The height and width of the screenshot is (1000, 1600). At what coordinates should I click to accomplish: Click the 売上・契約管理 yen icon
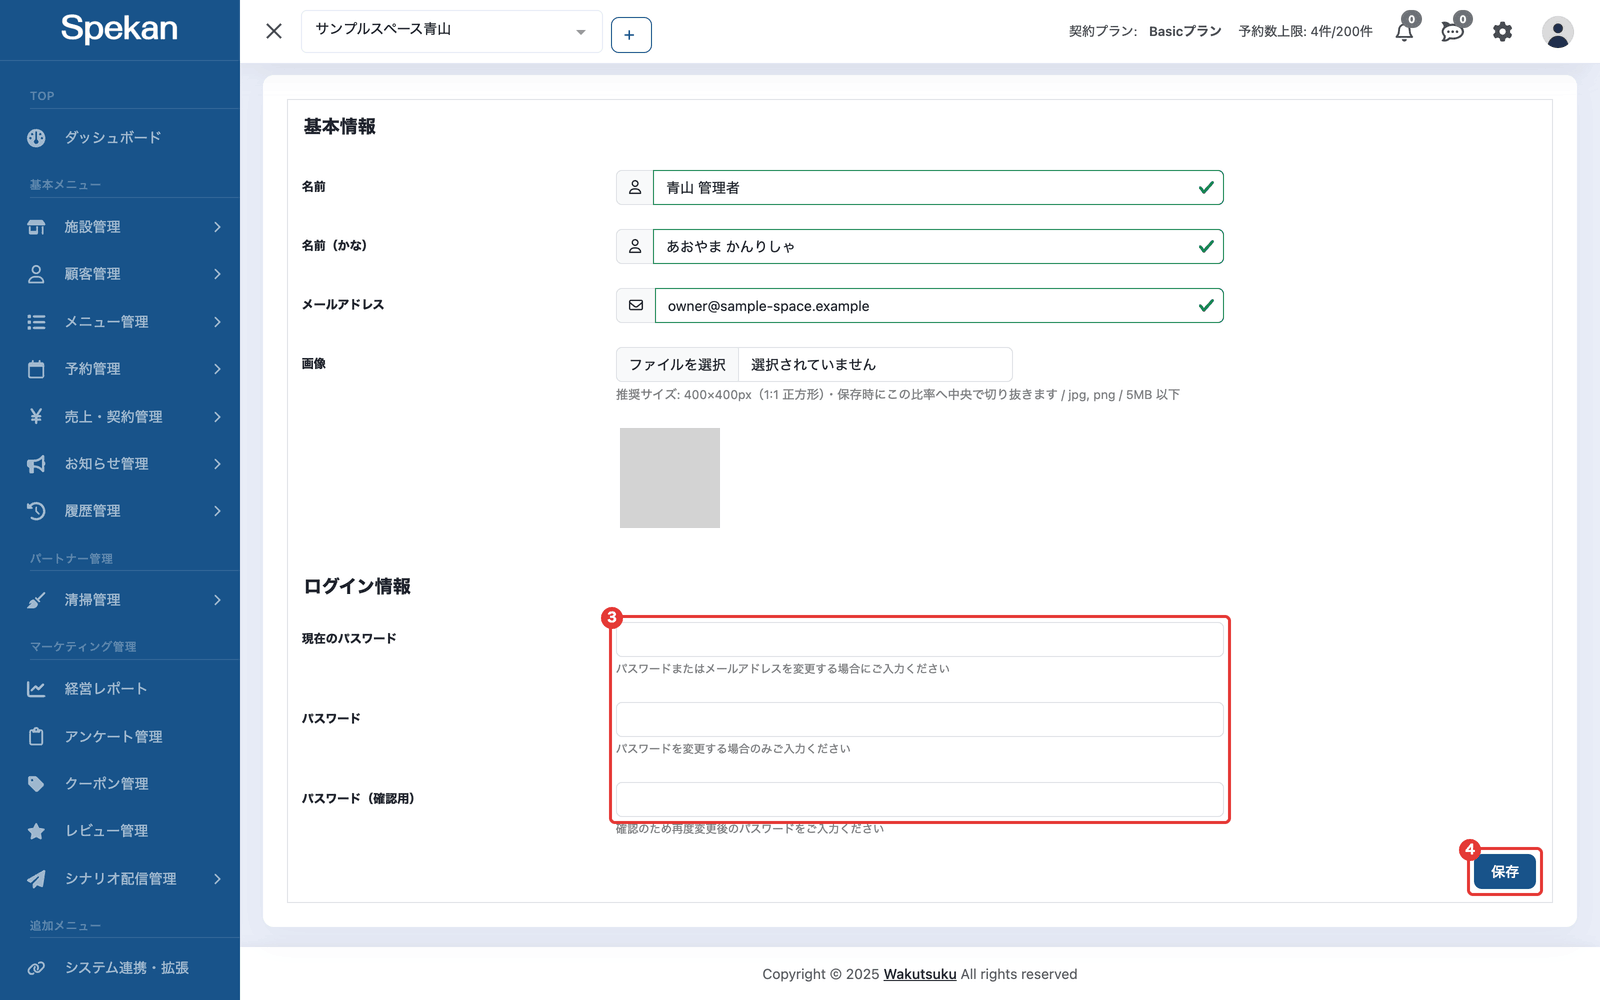click(36, 416)
